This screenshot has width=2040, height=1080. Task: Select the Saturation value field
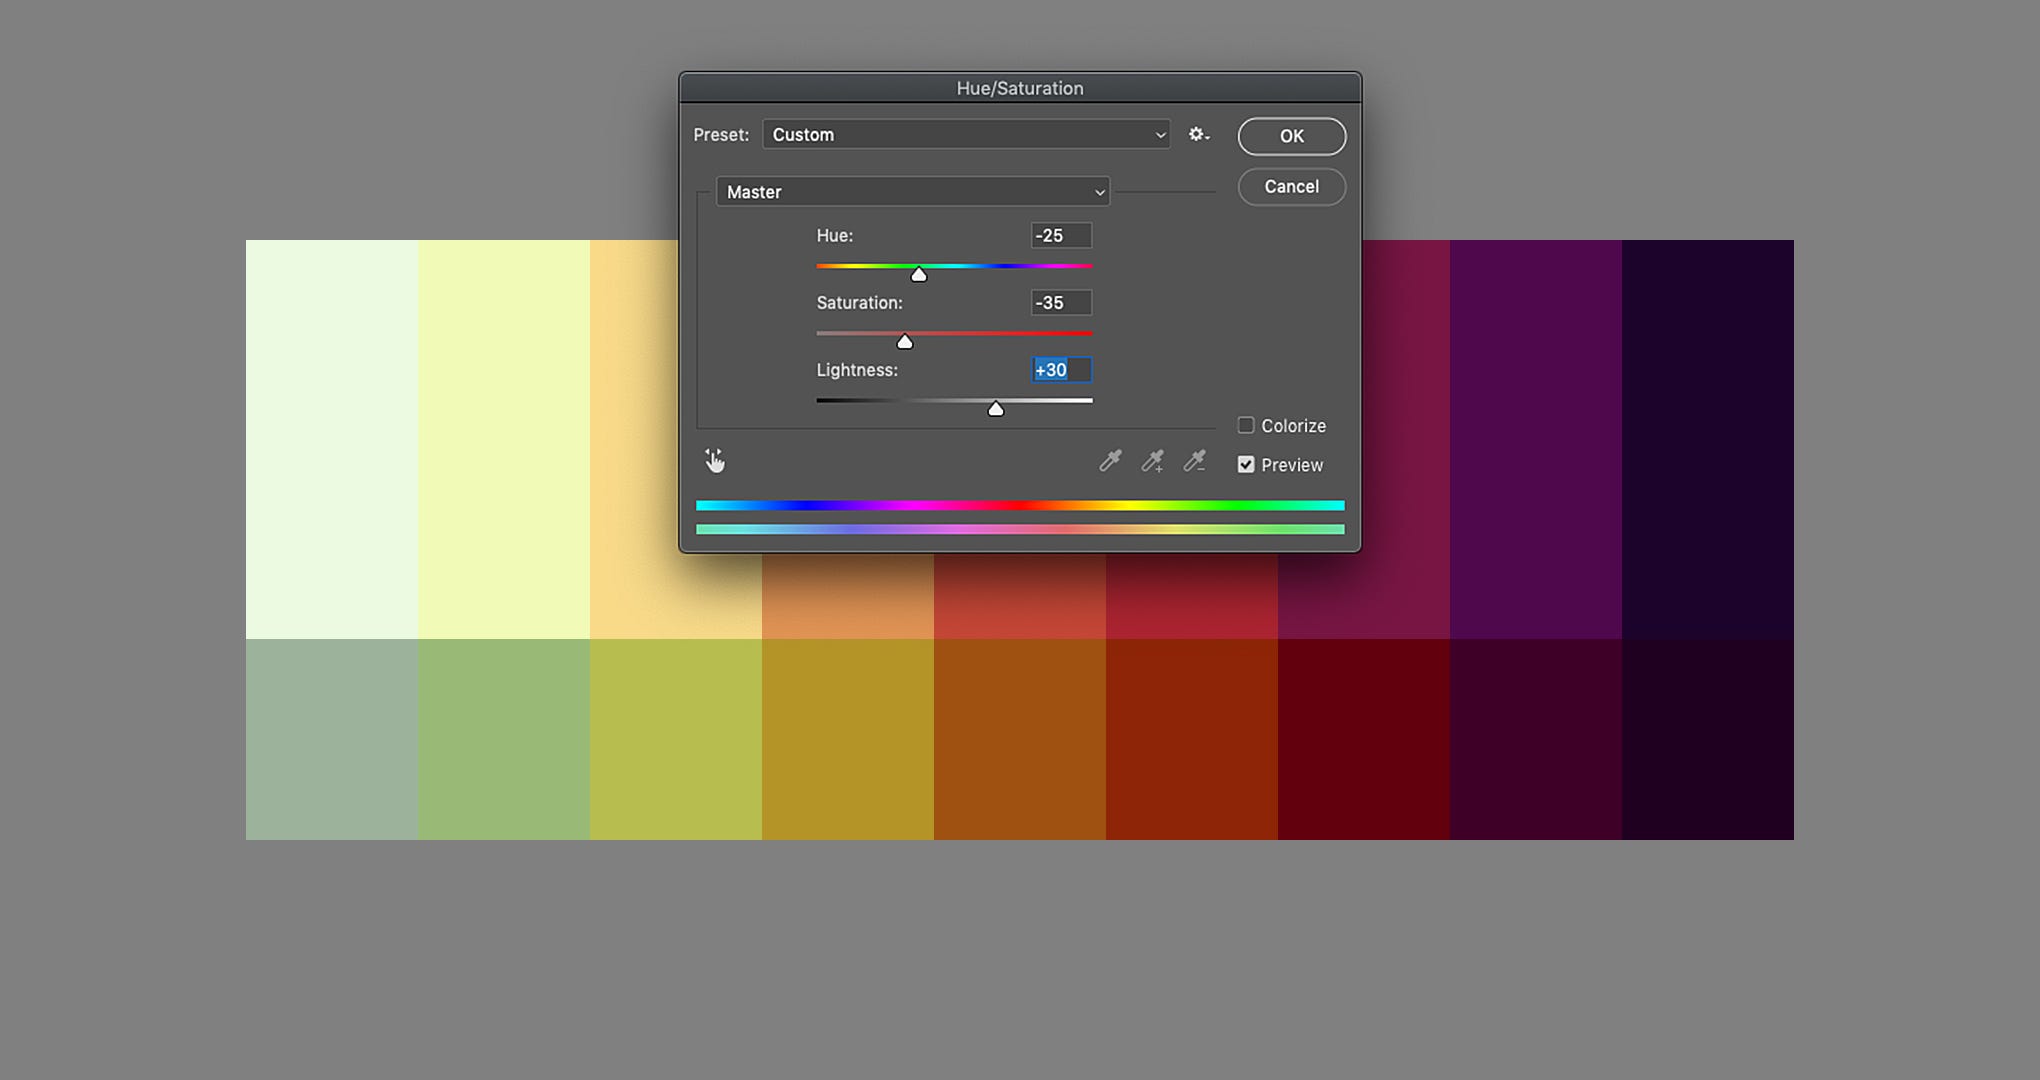click(x=1060, y=302)
